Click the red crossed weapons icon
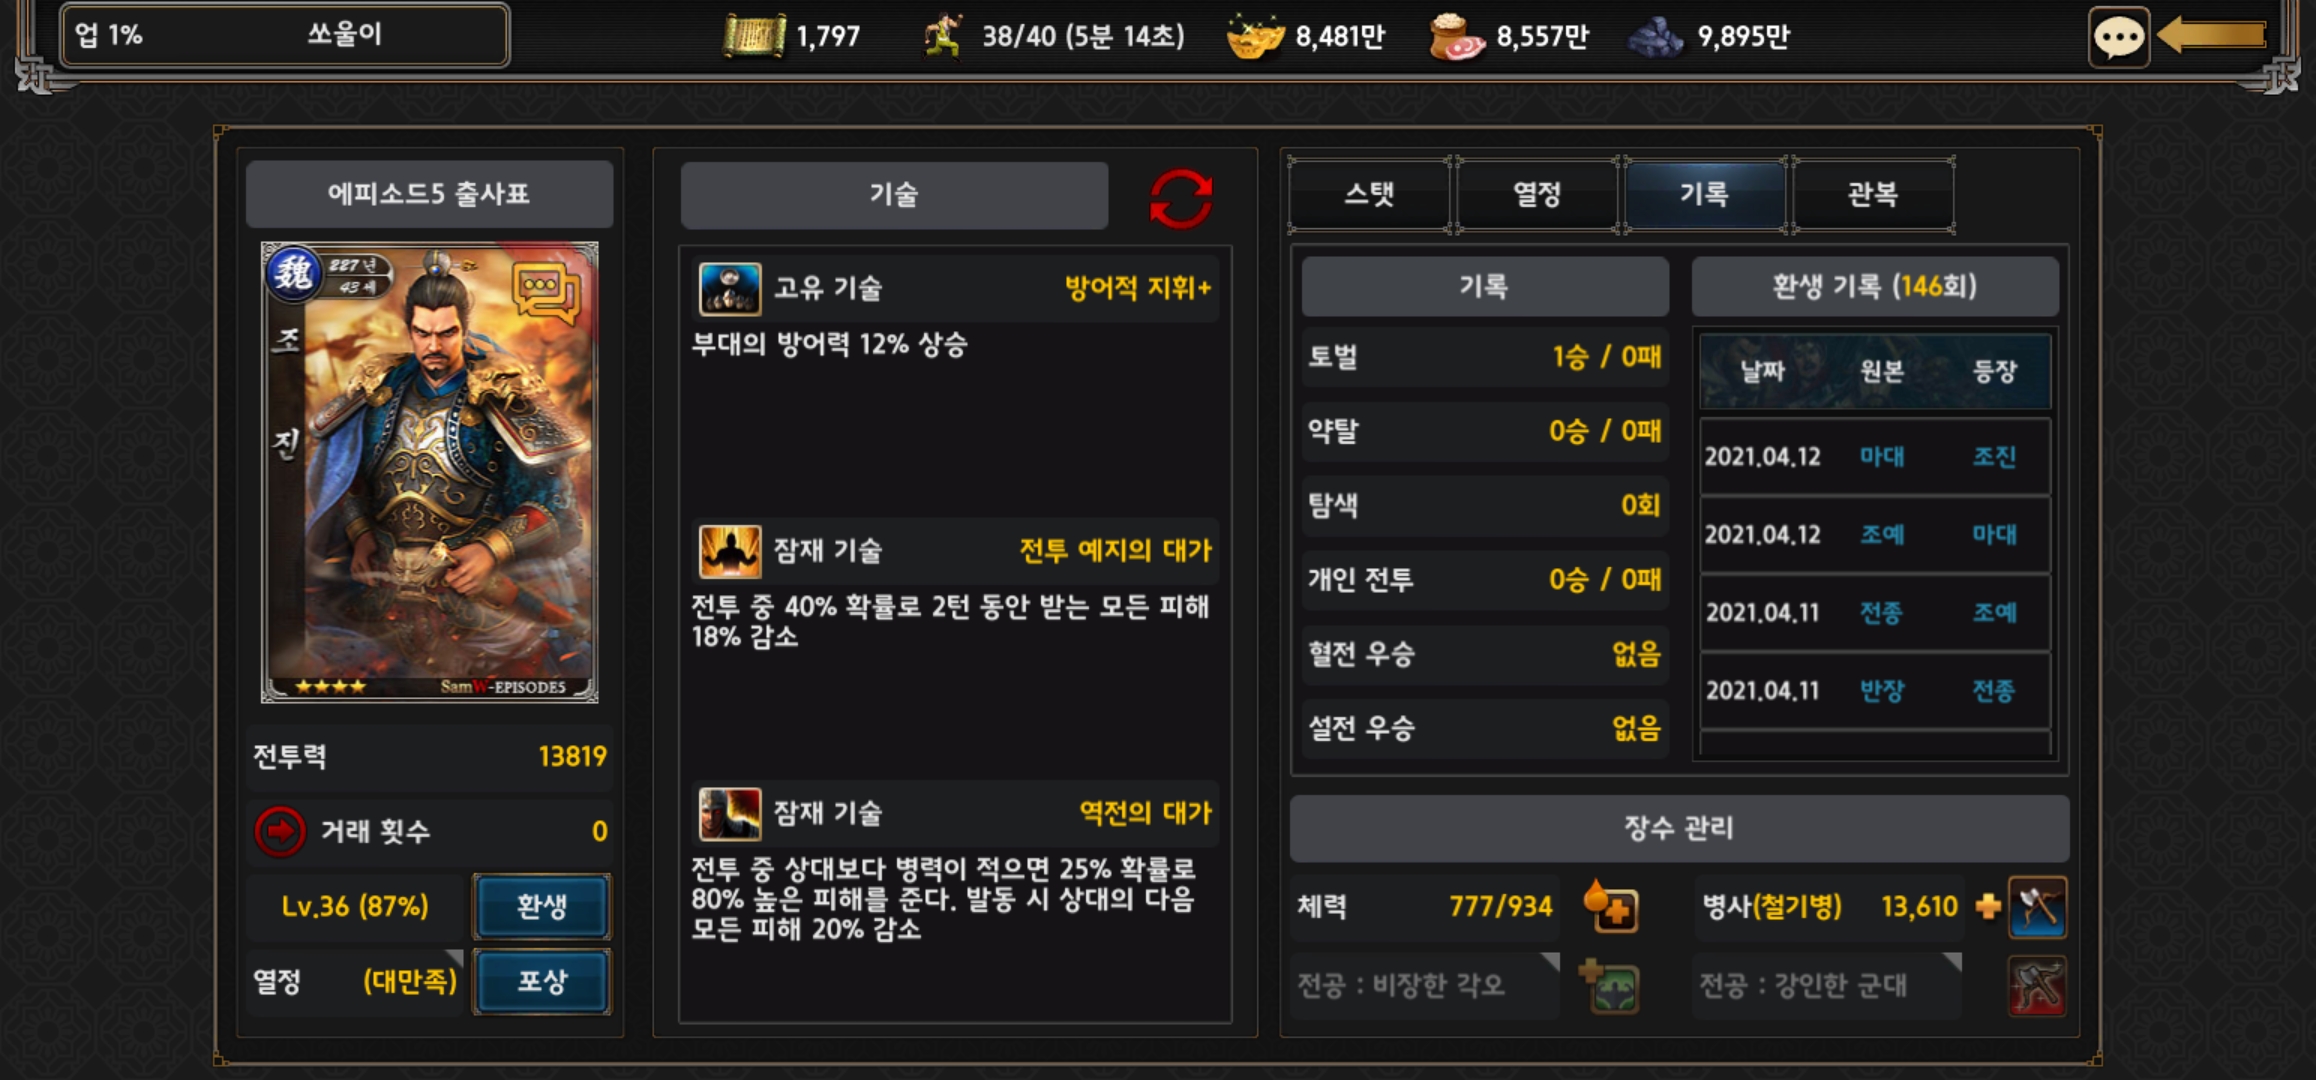Viewport: 2316px width, 1080px height. tap(2037, 986)
